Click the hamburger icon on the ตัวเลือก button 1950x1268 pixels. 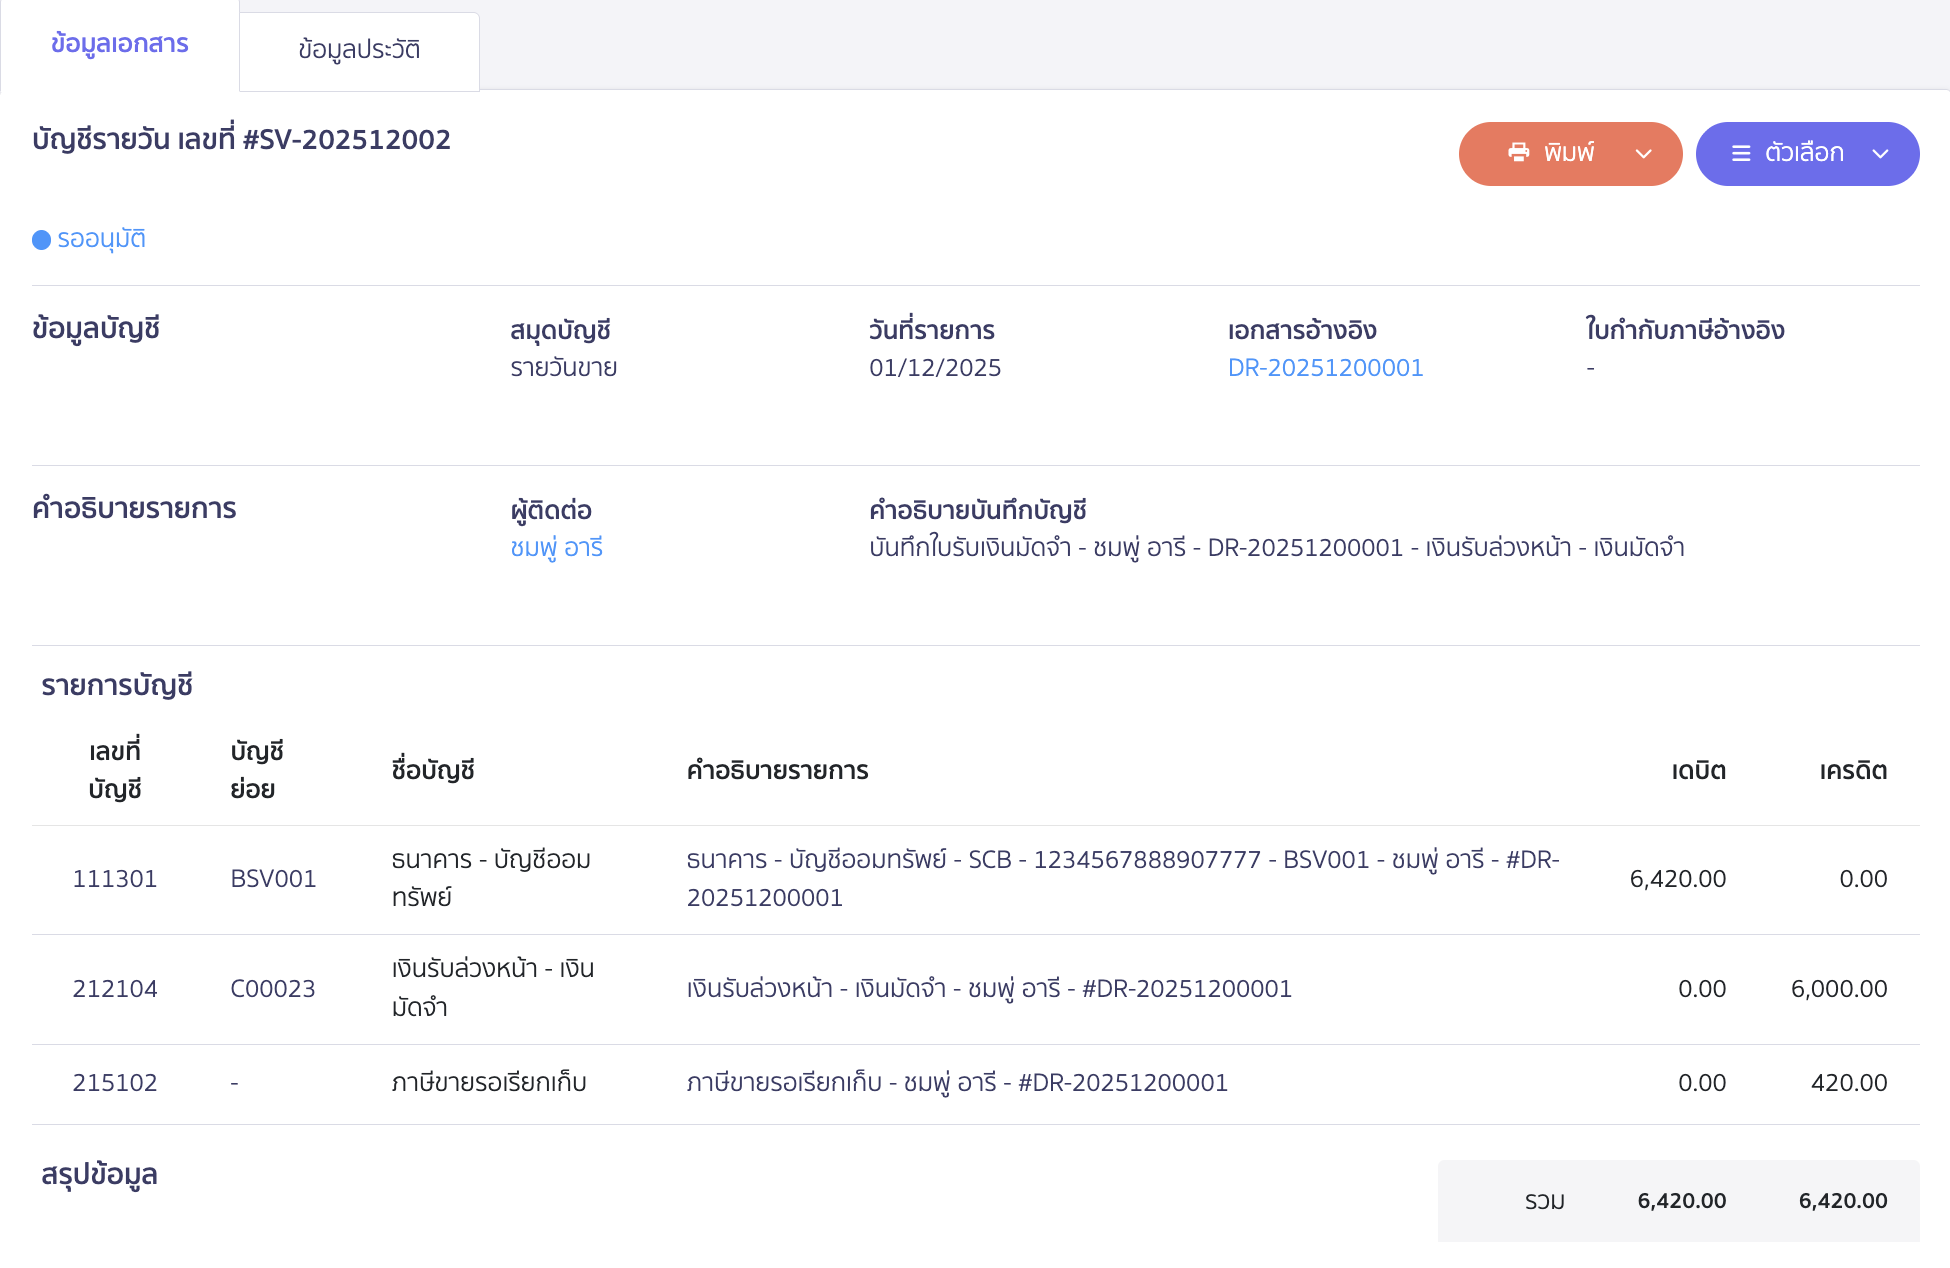coord(1740,153)
